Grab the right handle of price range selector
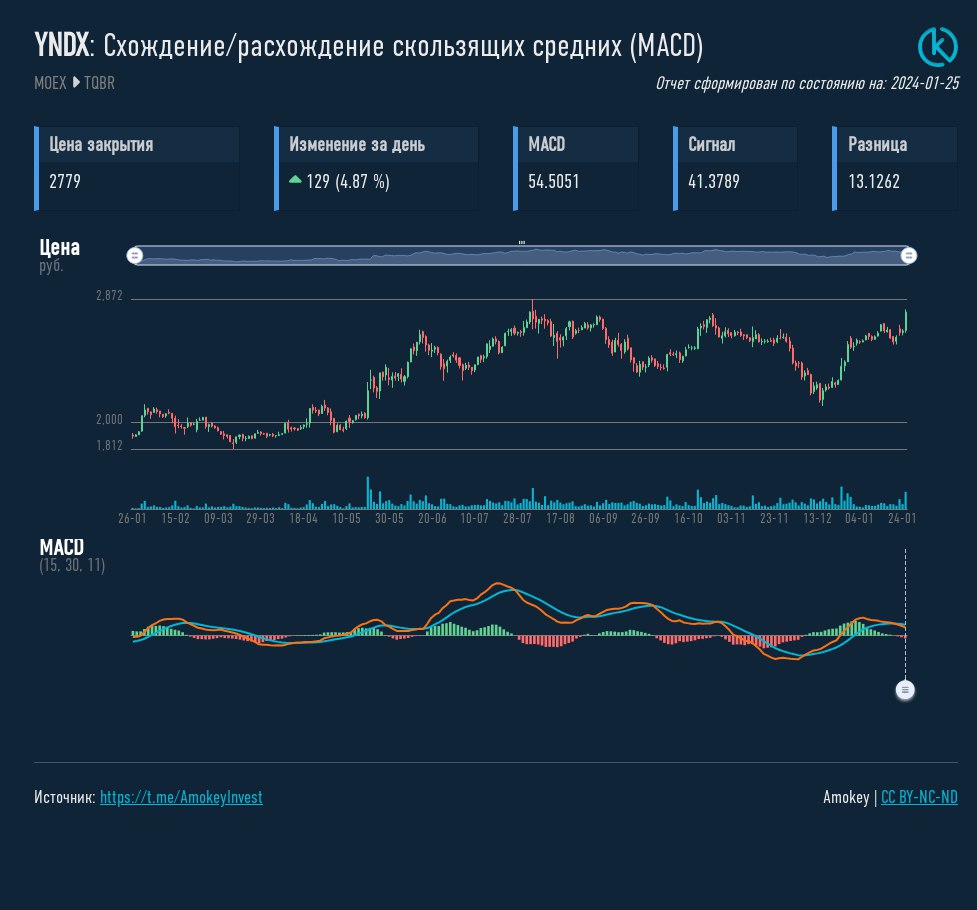 [x=909, y=256]
